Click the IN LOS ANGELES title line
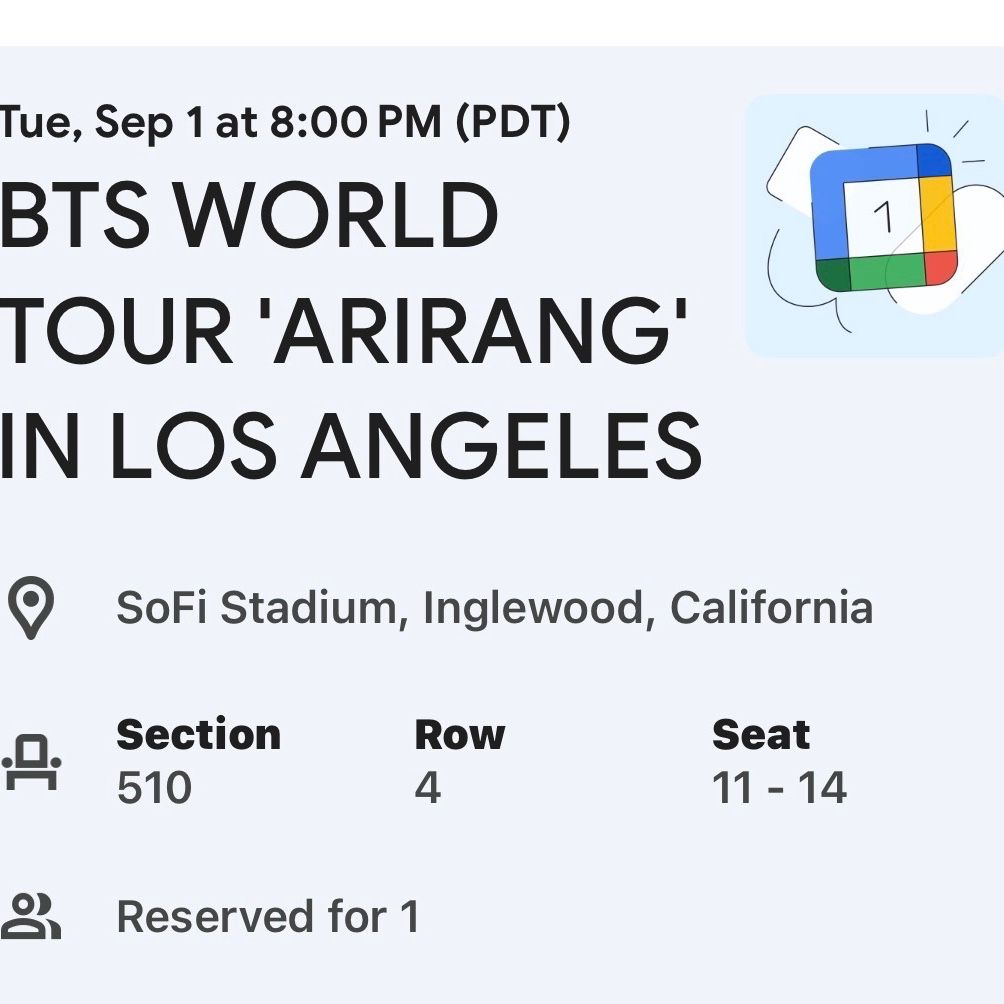Viewport: 1004px width, 1004px height. 351,446
